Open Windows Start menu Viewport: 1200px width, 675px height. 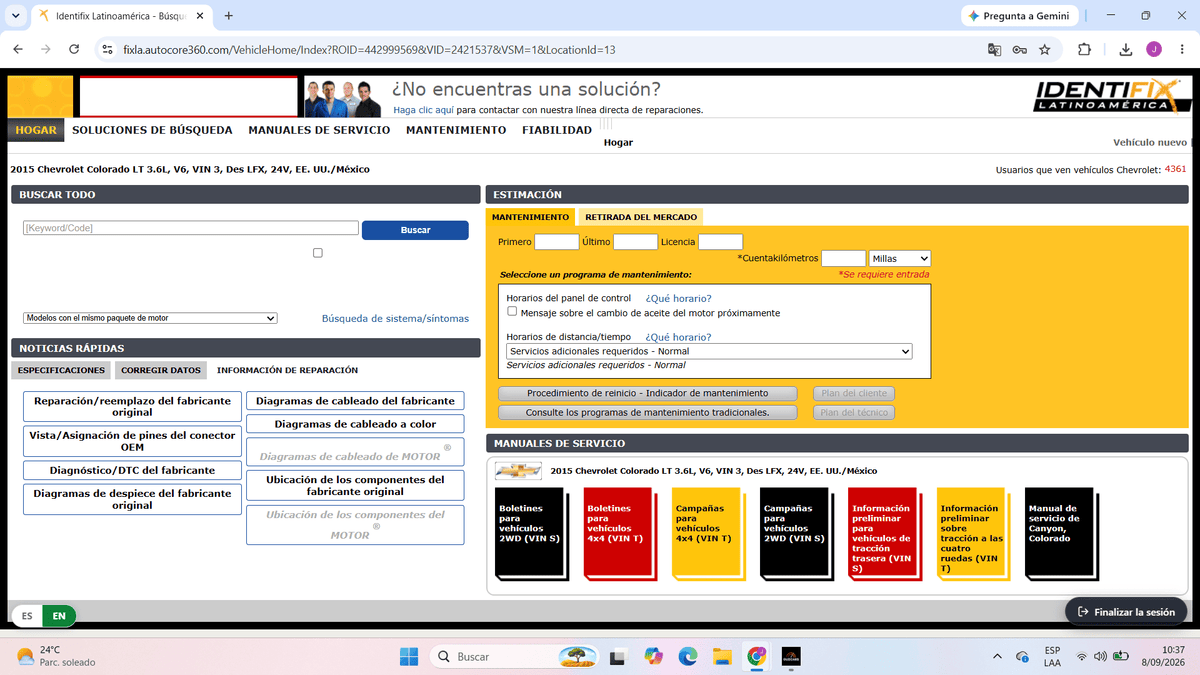pos(409,656)
